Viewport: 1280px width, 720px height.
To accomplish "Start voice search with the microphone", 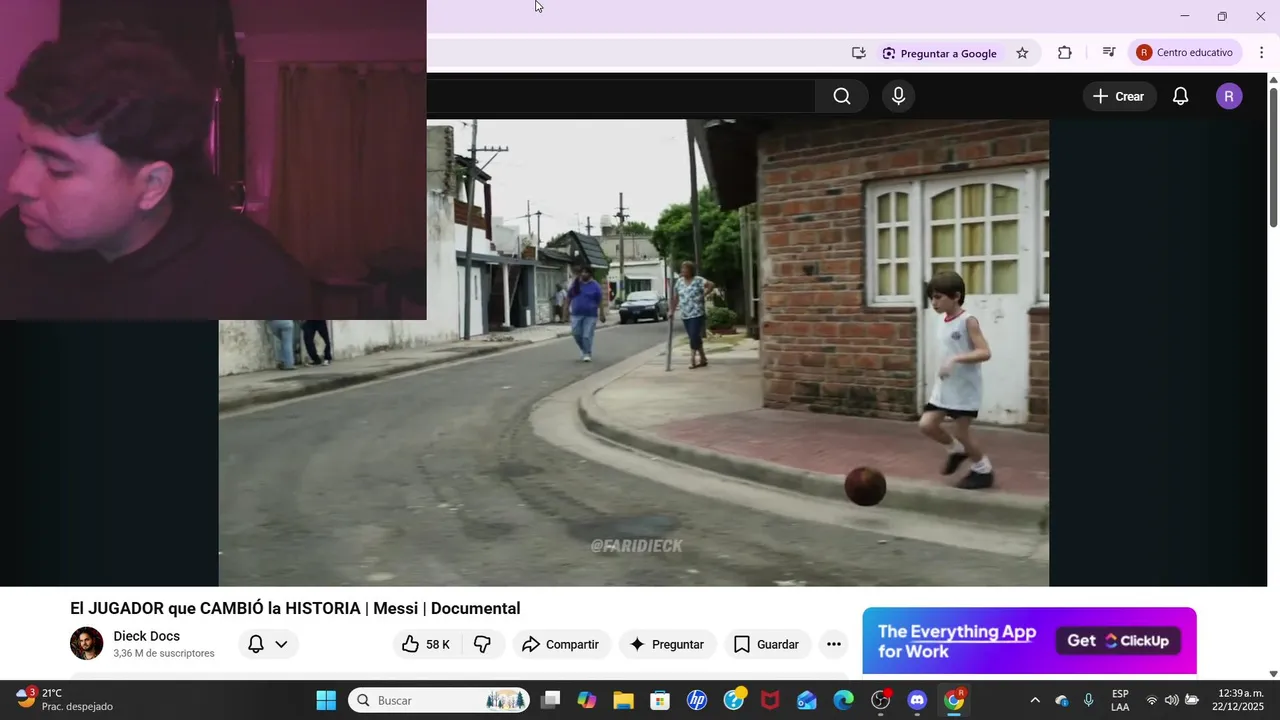I will pos(898,96).
